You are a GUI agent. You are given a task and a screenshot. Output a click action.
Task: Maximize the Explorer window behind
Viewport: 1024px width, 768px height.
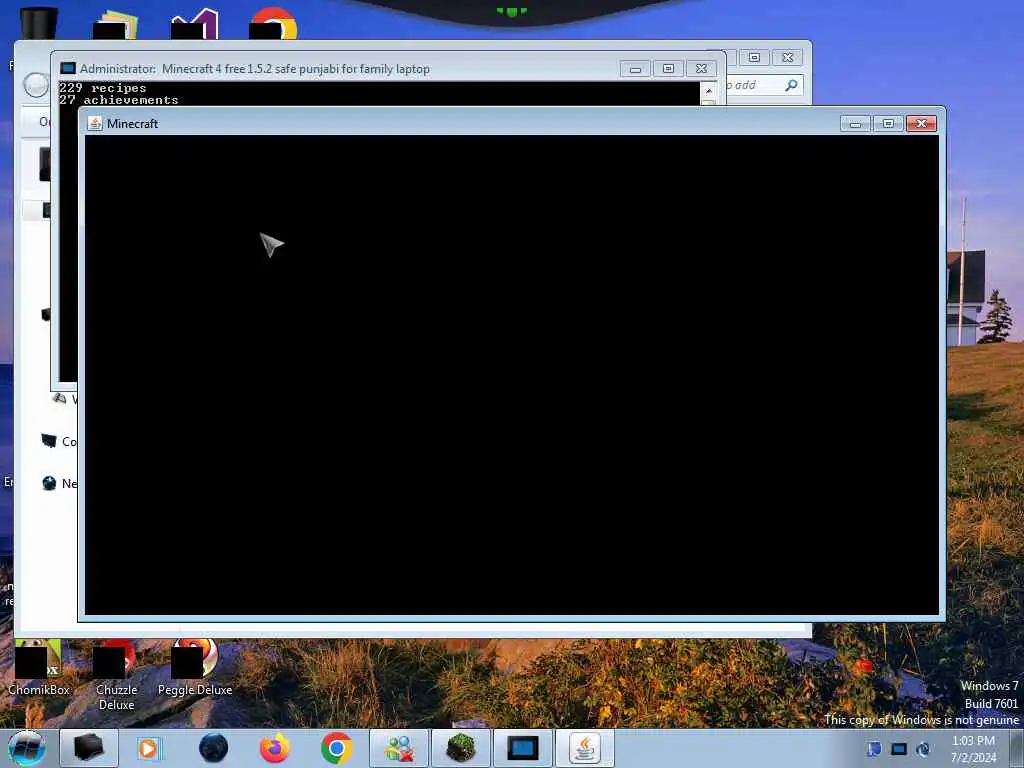point(754,57)
